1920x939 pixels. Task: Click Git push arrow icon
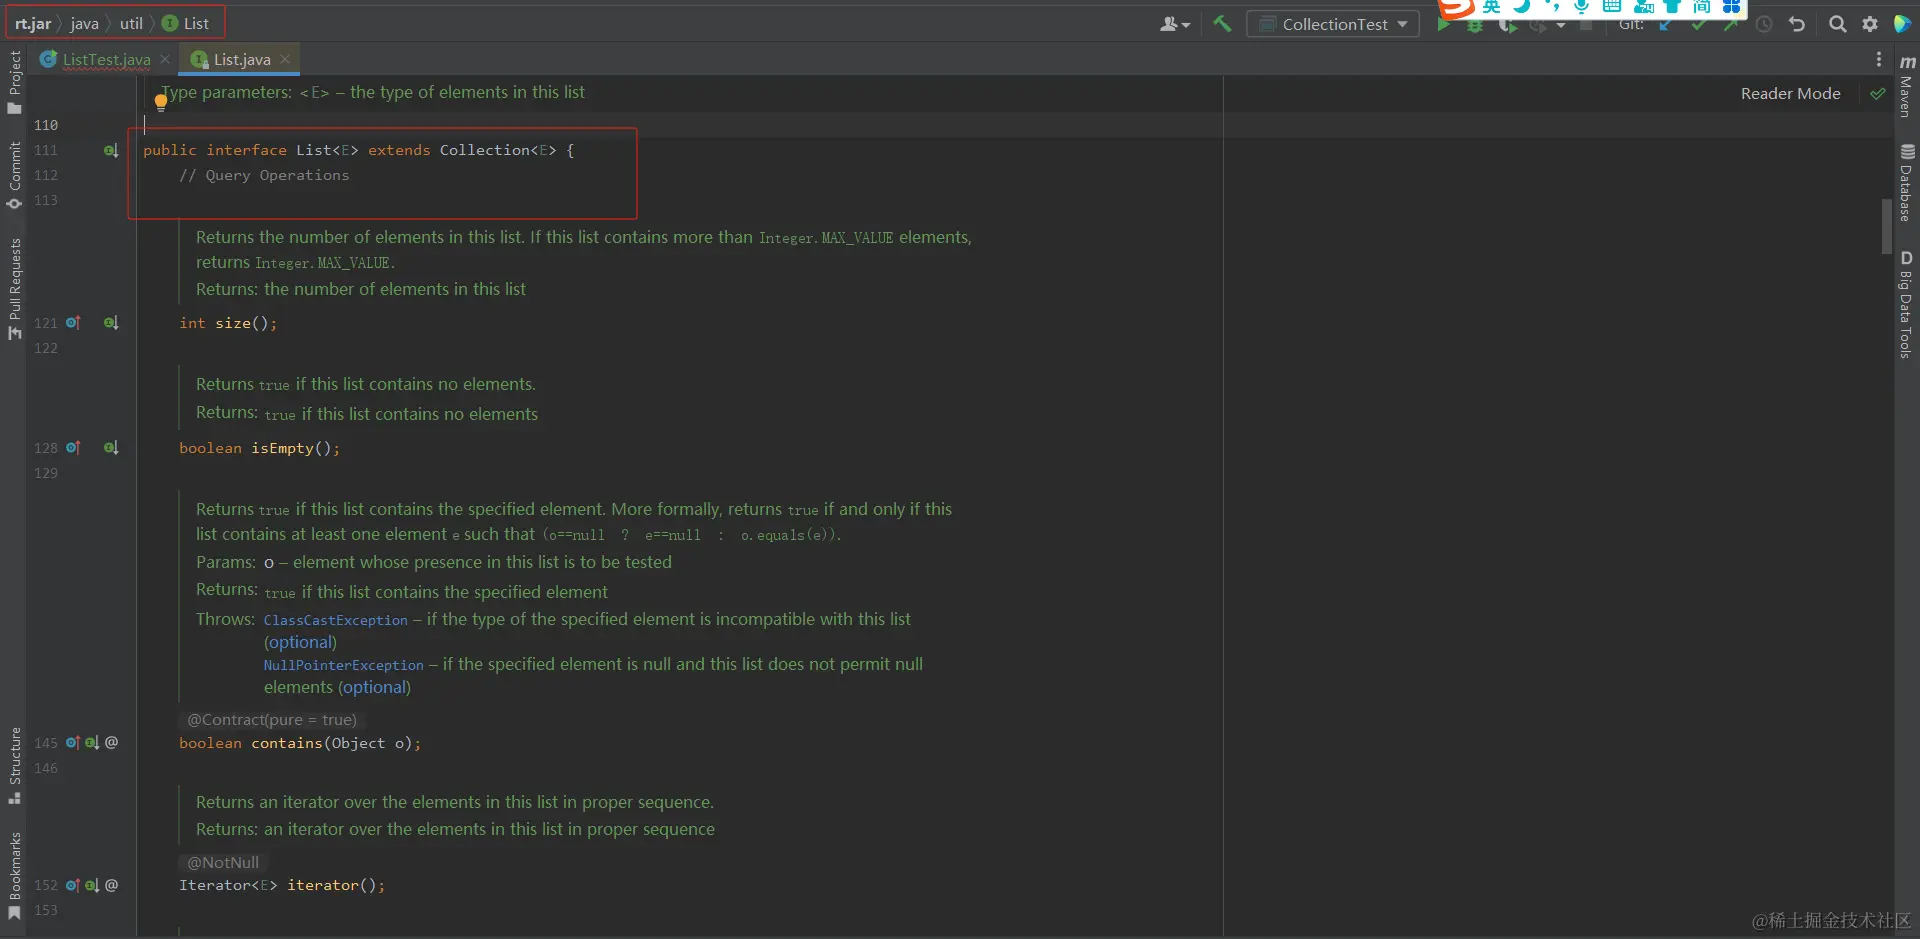coord(1731,26)
